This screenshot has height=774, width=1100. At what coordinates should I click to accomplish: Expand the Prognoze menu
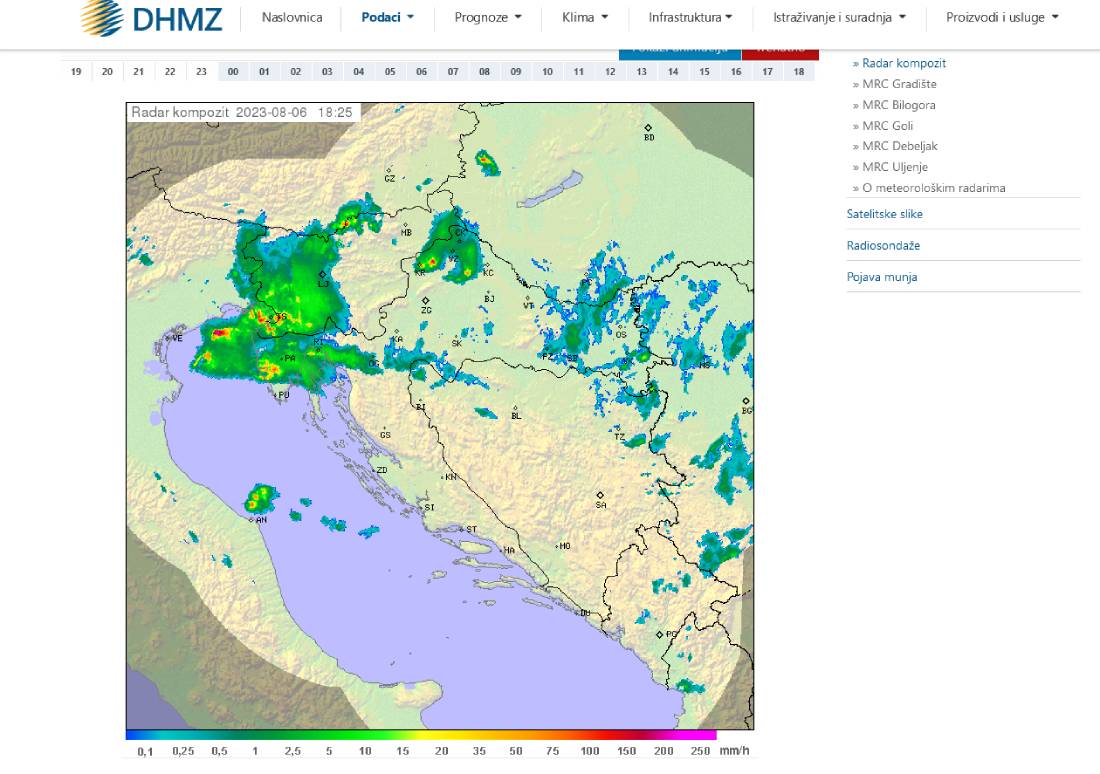click(488, 18)
